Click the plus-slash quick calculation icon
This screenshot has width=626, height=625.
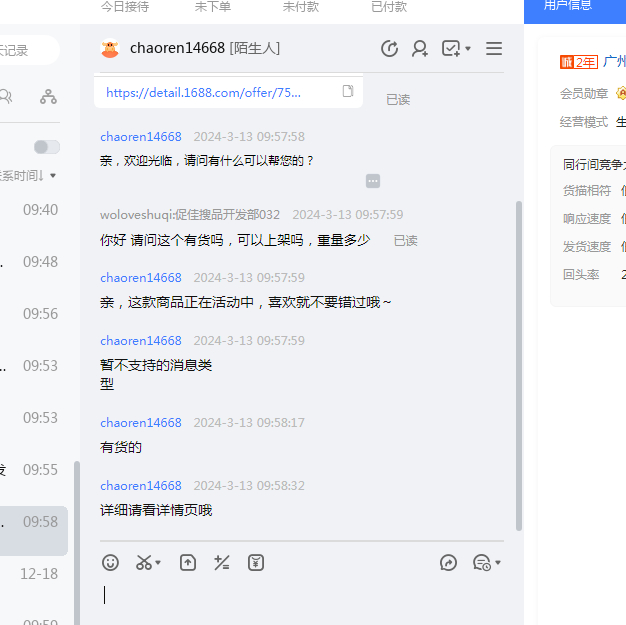pos(222,563)
